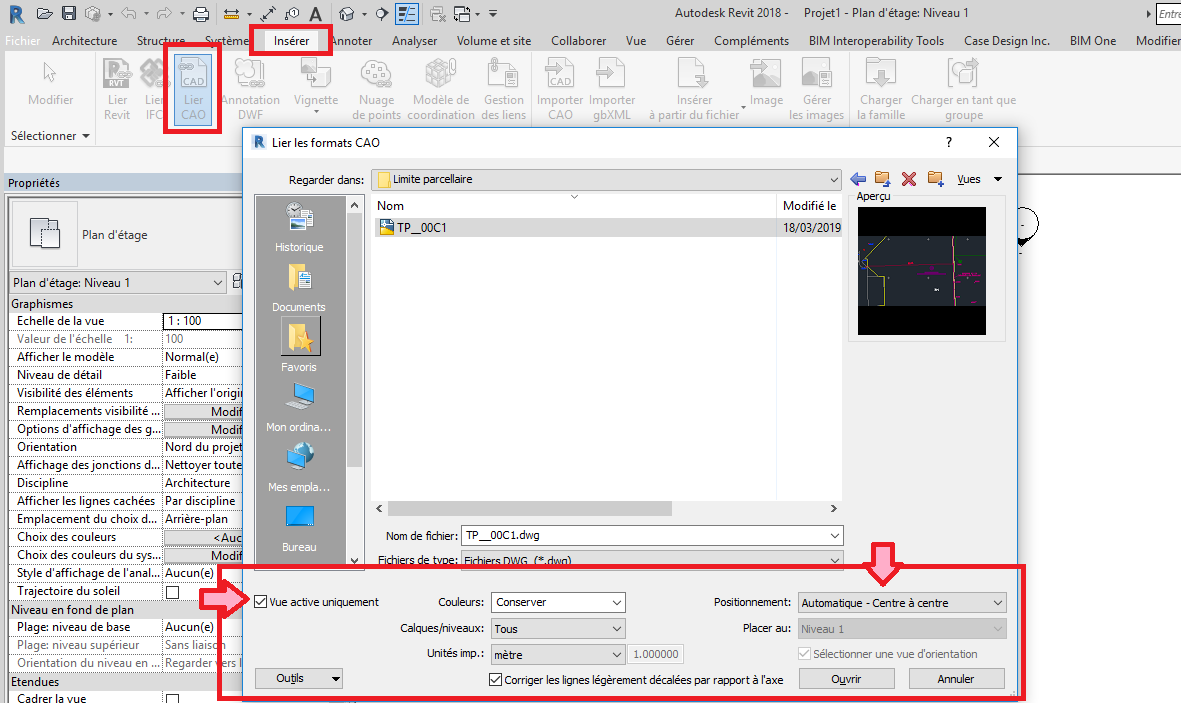Toggle Corriger les lignes légèrement décalées checkbox

pos(495,680)
